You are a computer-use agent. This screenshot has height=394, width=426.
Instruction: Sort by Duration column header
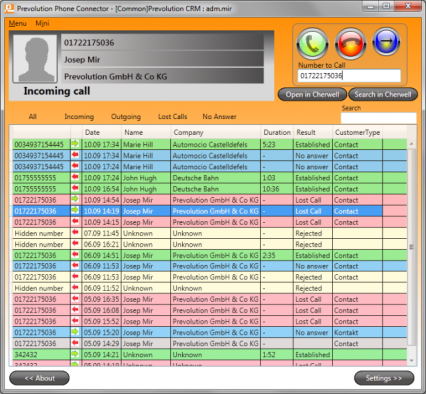click(277, 132)
